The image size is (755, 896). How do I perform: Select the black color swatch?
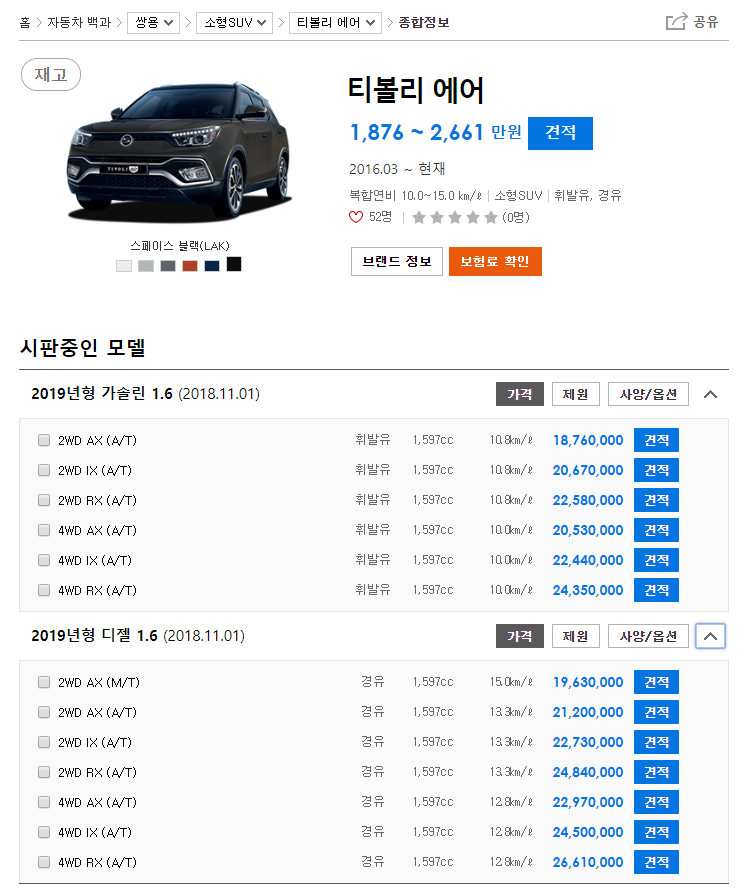click(234, 264)
